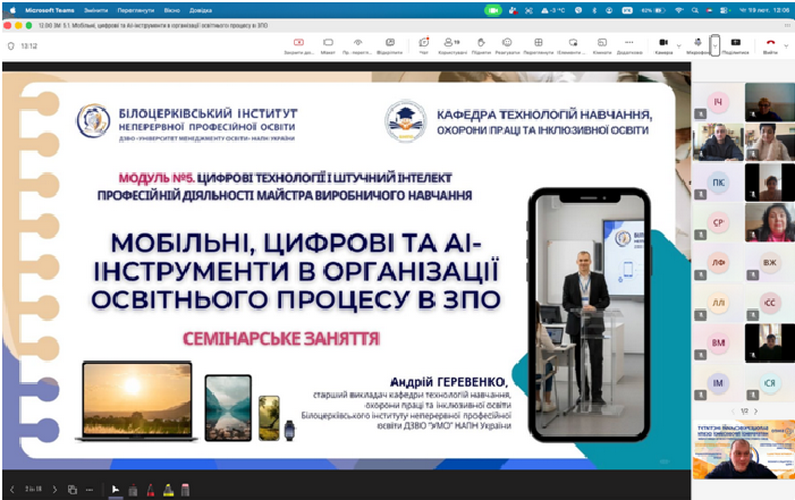
Task: Open the participants (People) list
Action: click(x=452, y=44)
